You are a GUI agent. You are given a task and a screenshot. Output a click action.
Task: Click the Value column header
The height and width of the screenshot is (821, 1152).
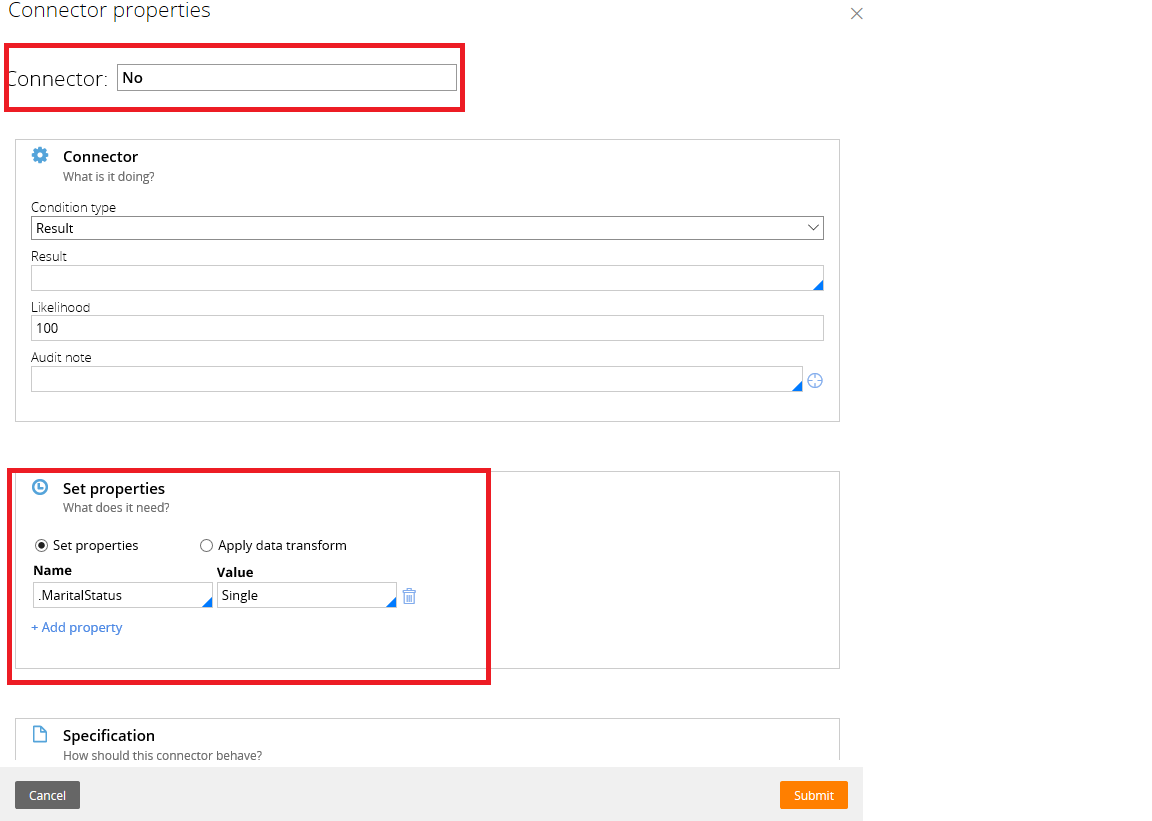235,572
